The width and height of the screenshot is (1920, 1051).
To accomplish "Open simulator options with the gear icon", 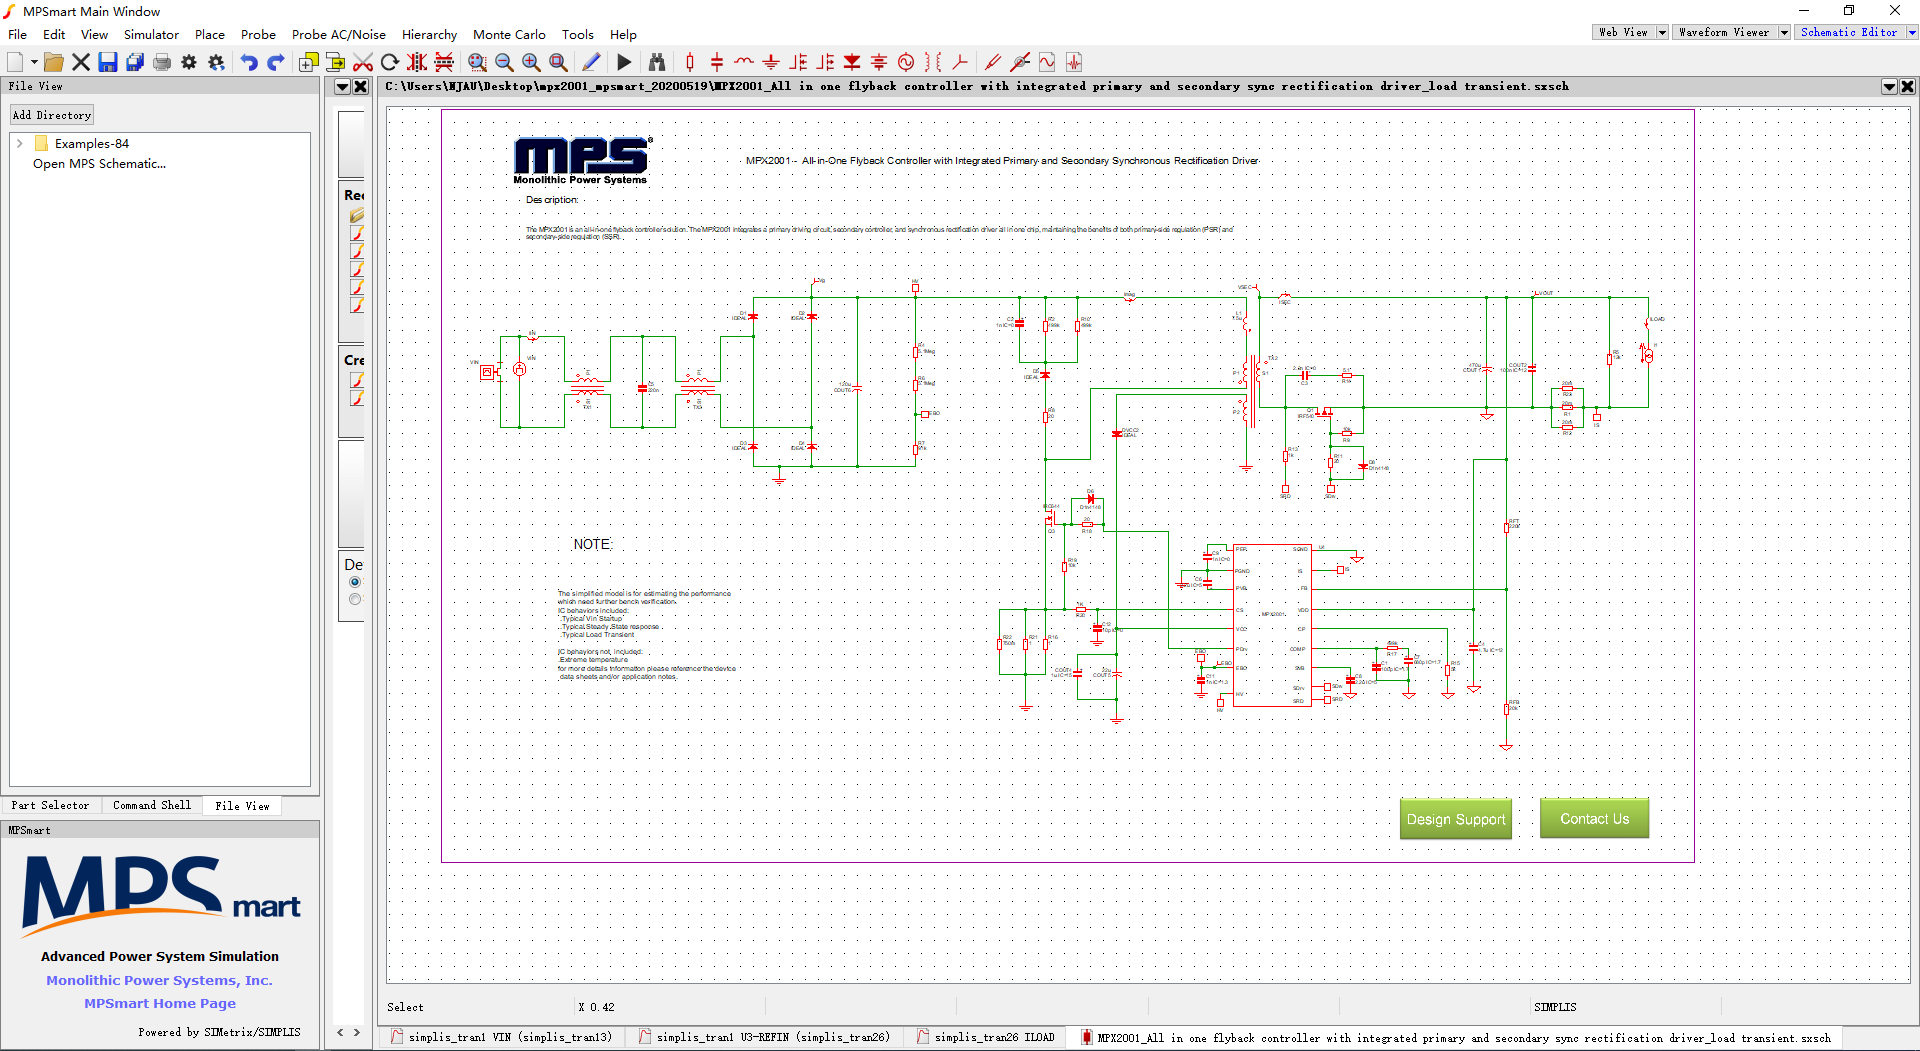I will click(189, 62).
